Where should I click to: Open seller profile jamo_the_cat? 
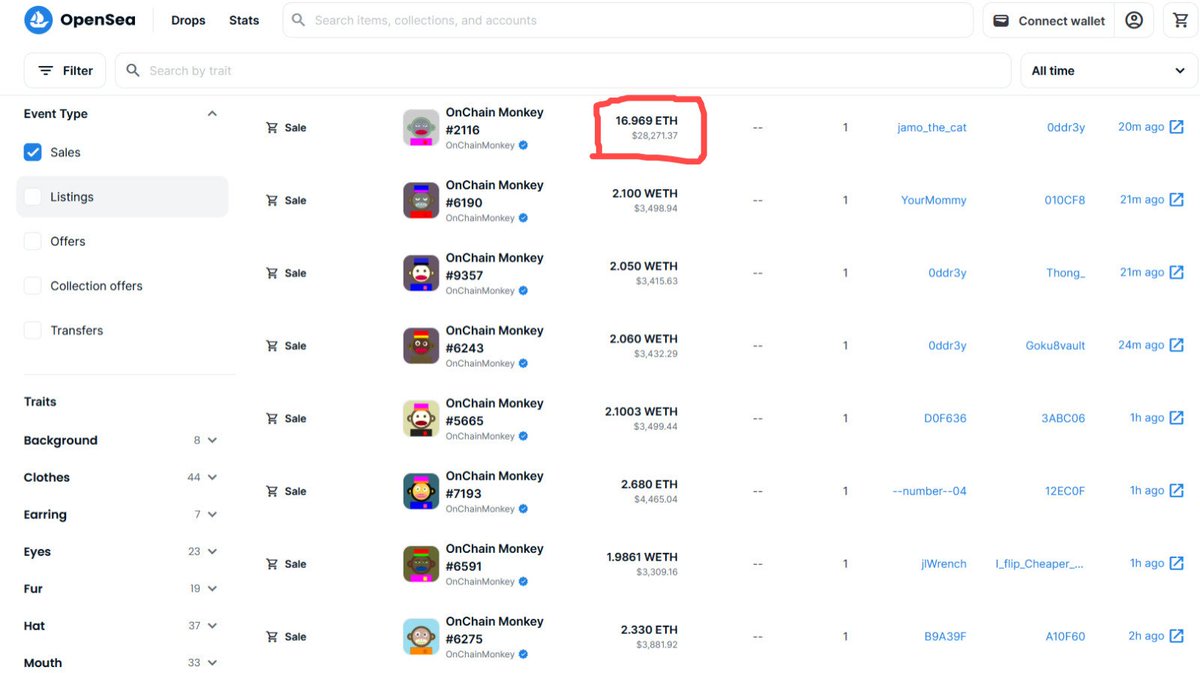(x=932, y=127)
